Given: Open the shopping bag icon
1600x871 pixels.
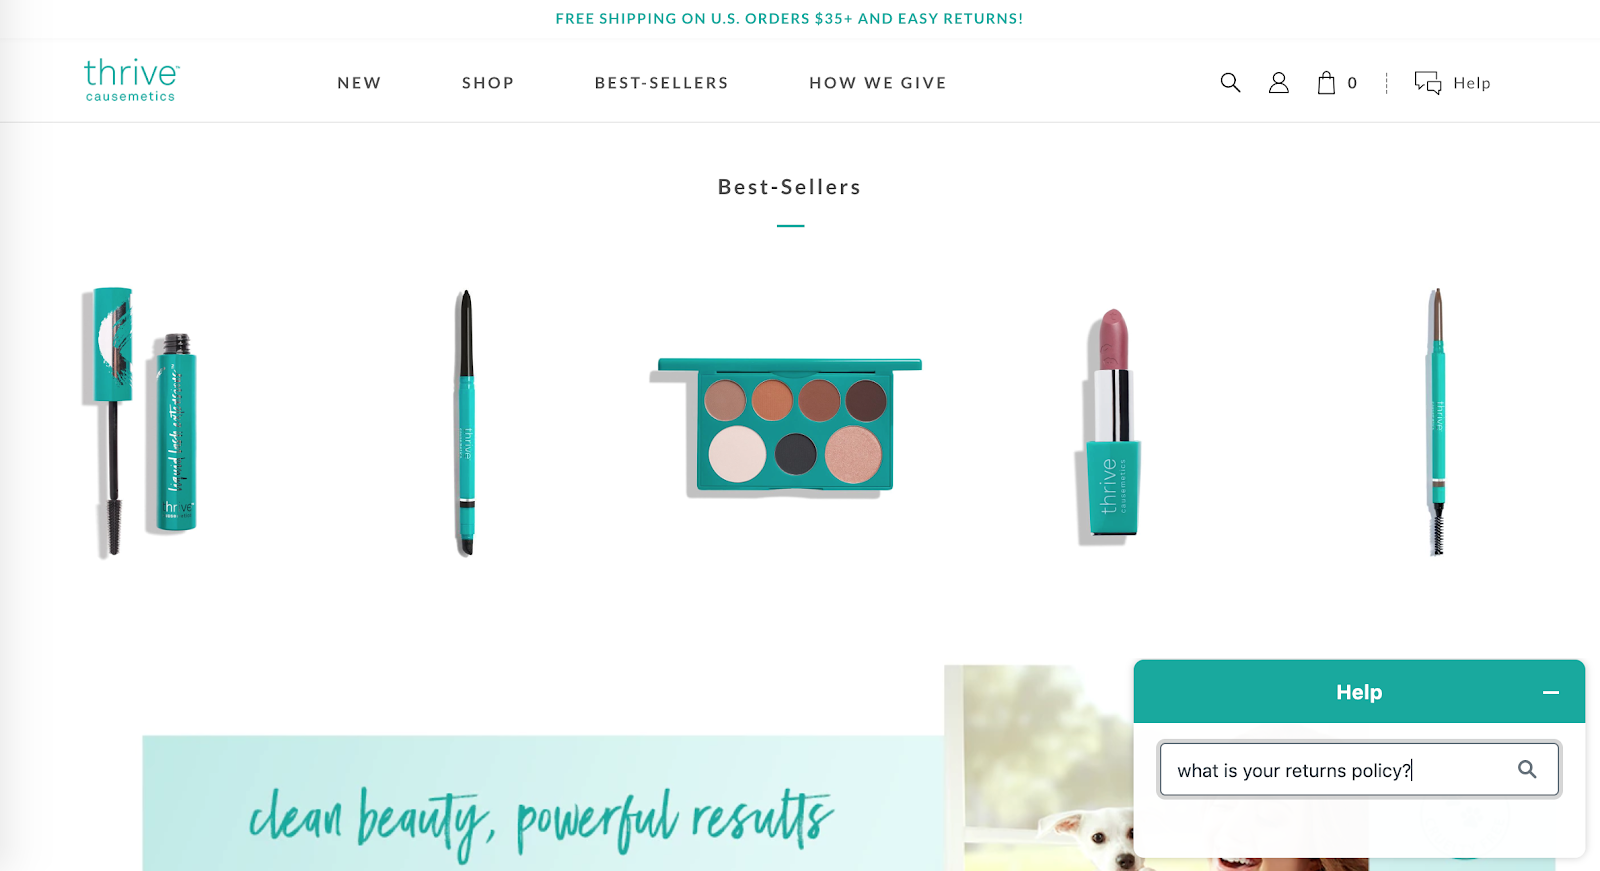Looking at the screenshot, I should click(x=1326, y=83).
